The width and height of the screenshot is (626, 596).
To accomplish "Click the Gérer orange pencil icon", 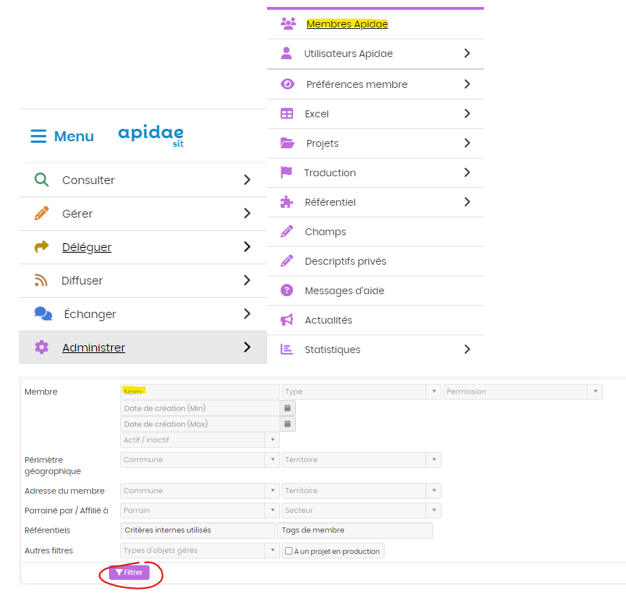I will click(42, 213).
